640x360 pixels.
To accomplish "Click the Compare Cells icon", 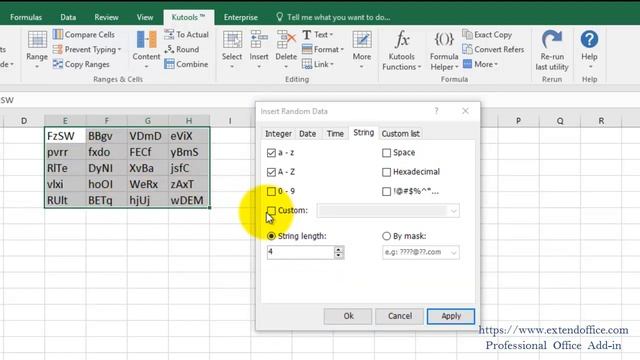I will point(58,35).
